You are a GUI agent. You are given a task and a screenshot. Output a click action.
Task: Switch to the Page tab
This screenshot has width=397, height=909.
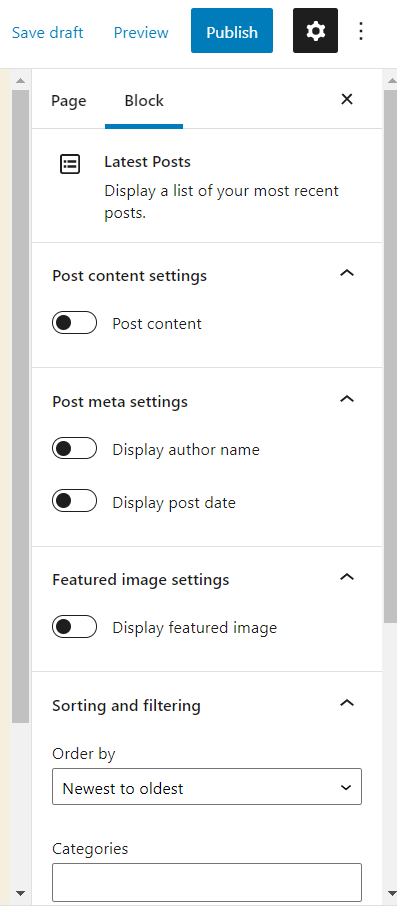coord(68,101)
